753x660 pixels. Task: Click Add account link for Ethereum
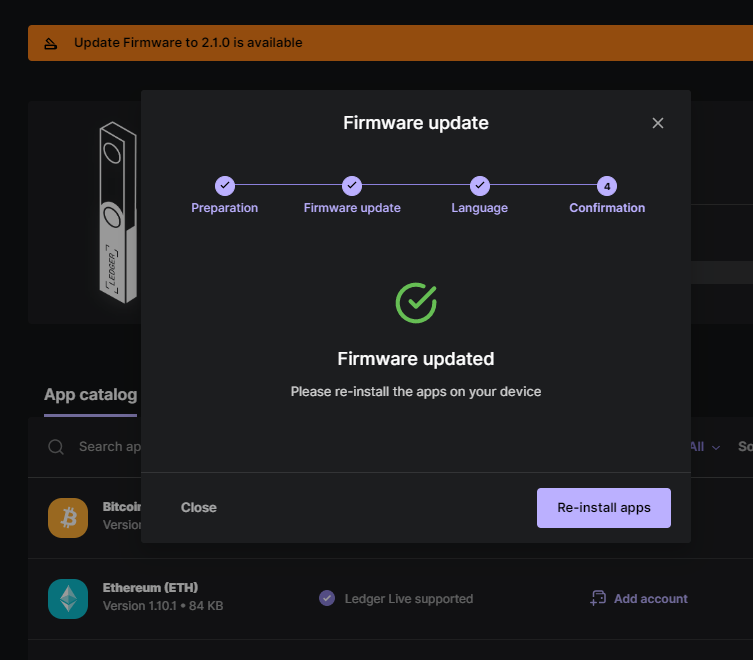[x=650, y=598]
